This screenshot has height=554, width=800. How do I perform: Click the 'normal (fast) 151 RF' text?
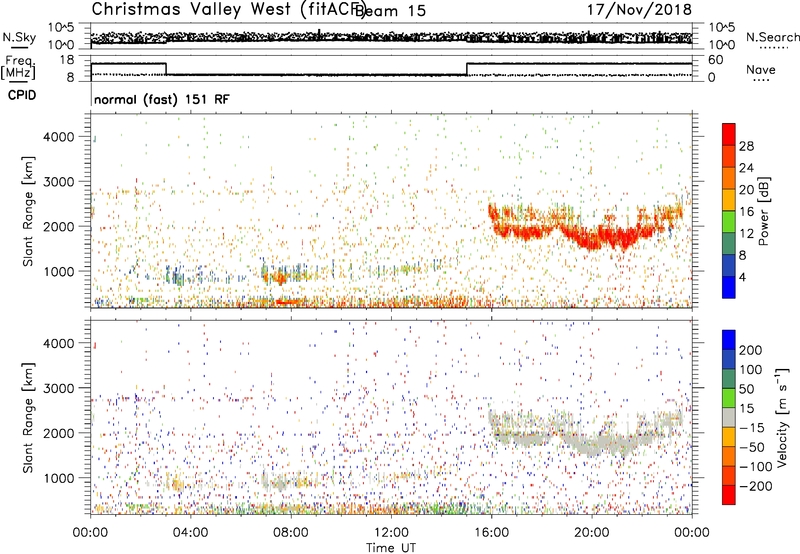(162, 99)
